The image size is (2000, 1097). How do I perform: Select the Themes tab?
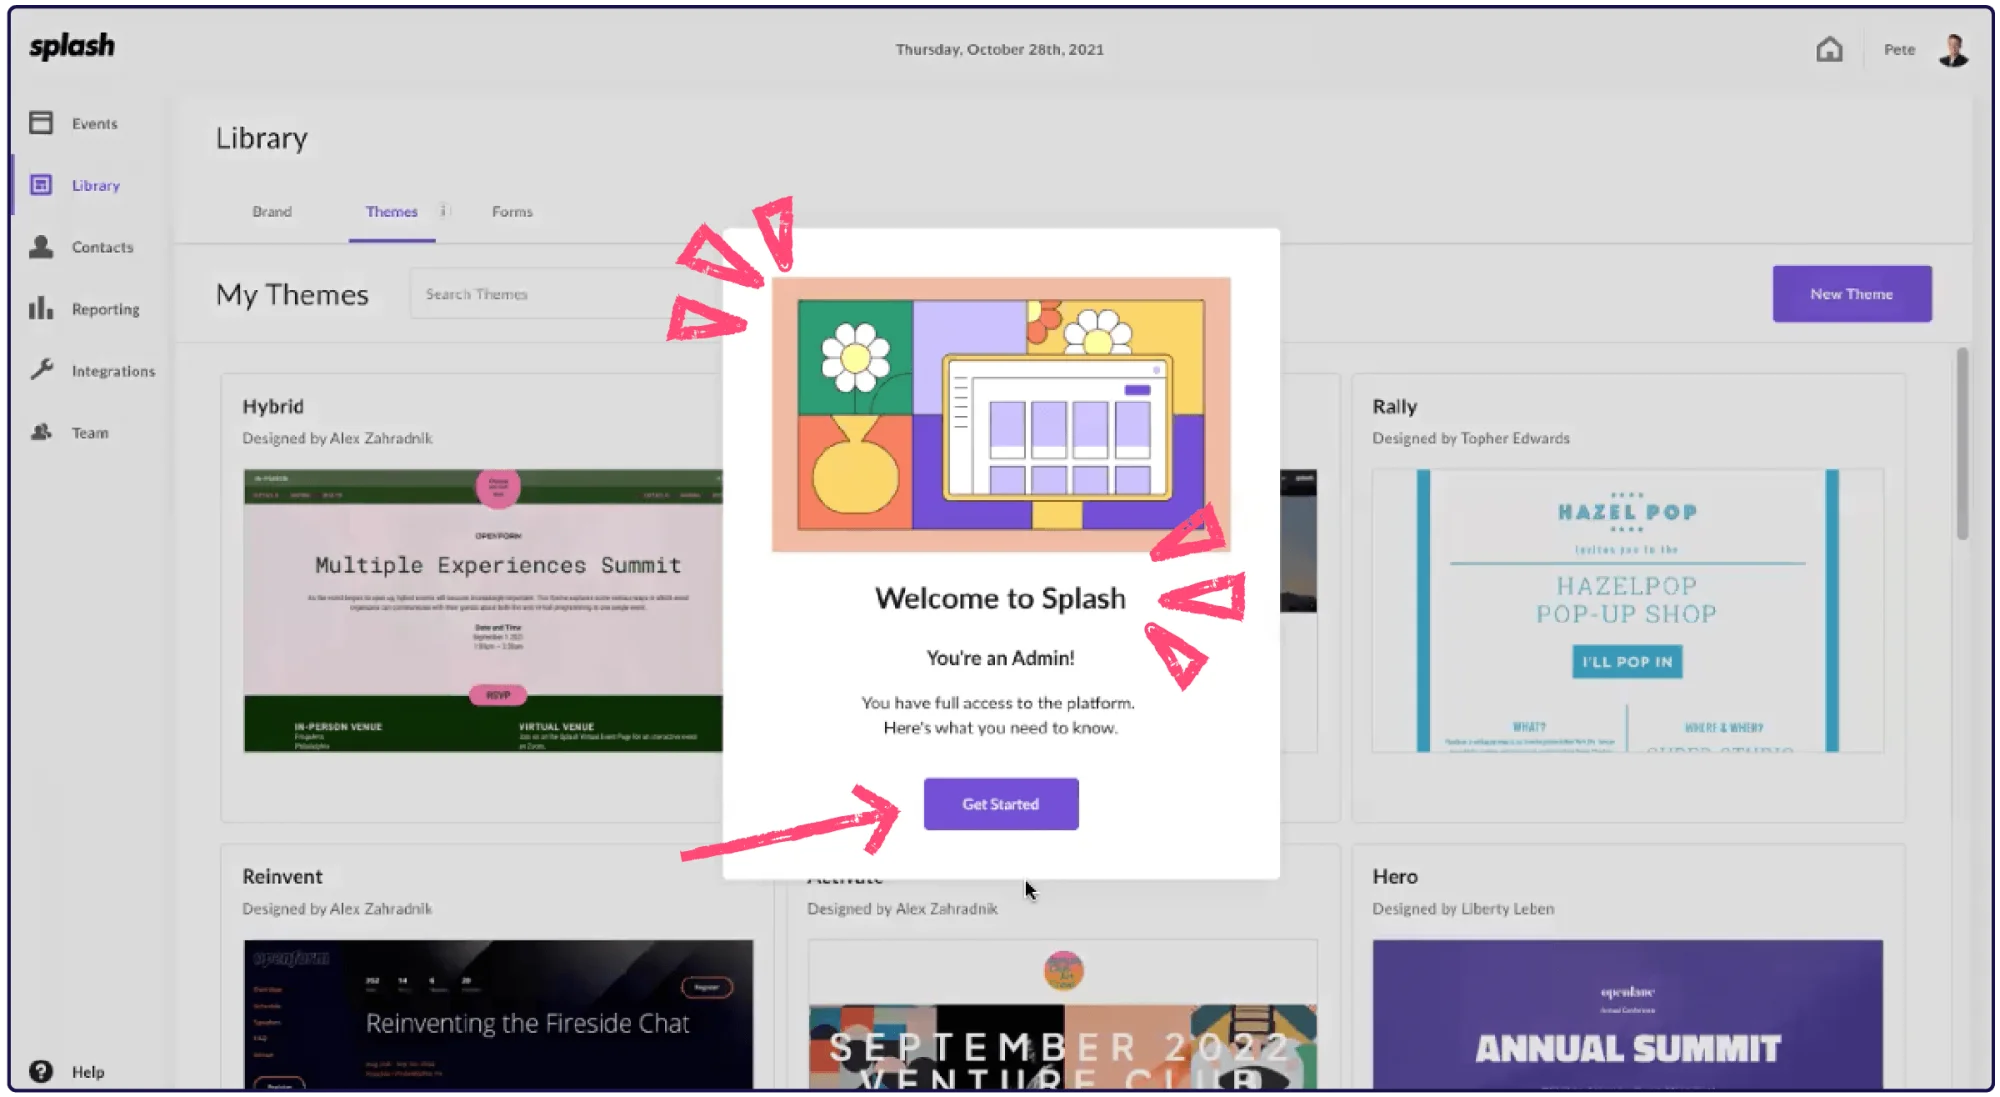tap(391, 212)
